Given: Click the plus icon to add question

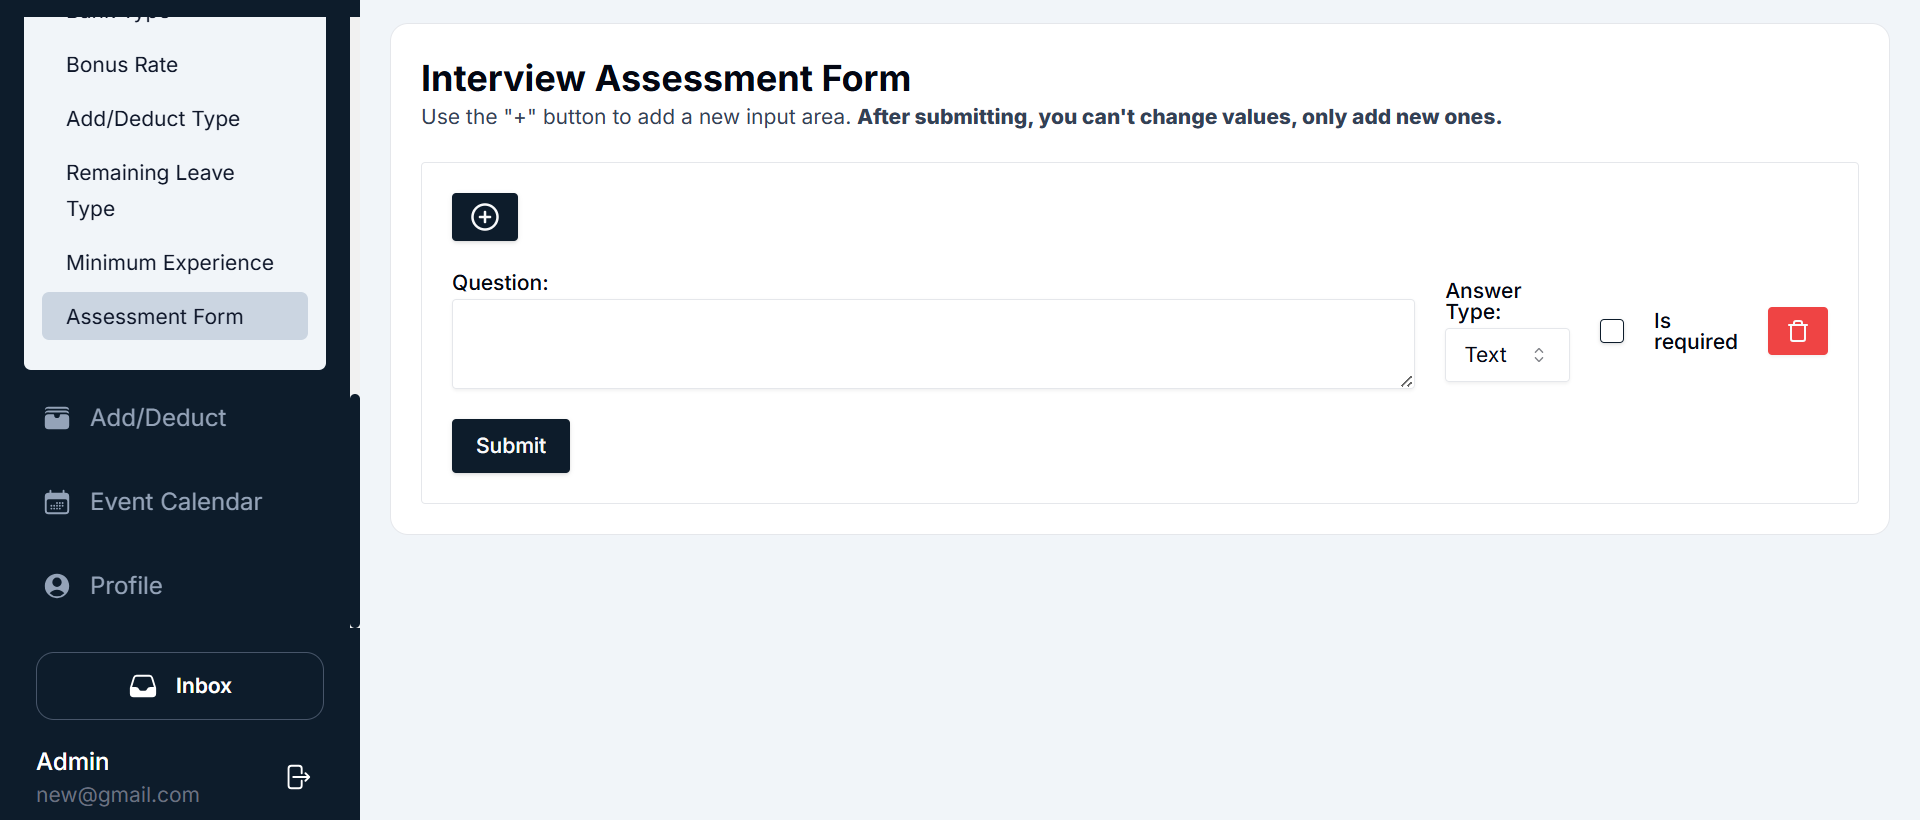Looking at the screenshot, I should [x=485, y=217].
